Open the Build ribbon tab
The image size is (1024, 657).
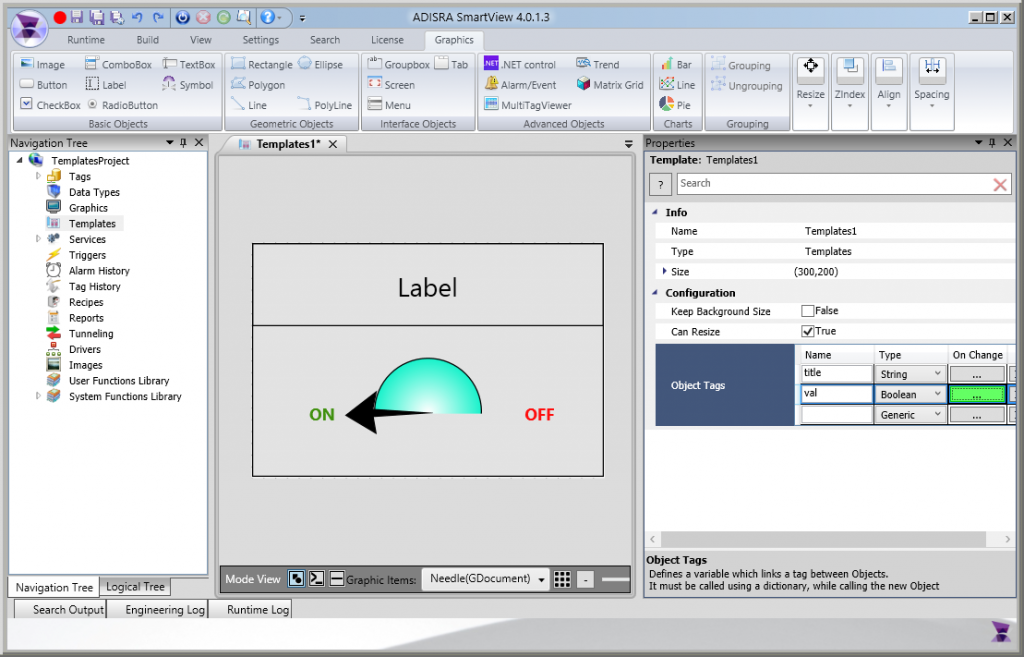(x=148, y=40)
